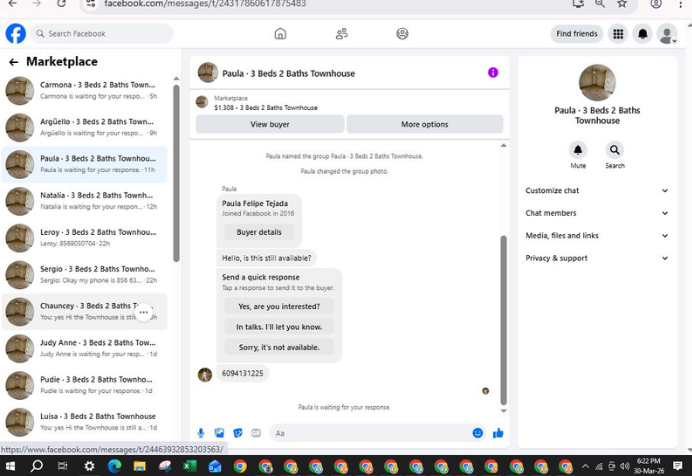Open the notifications bell icon
692x476 pixels.
tap(643, 34)
